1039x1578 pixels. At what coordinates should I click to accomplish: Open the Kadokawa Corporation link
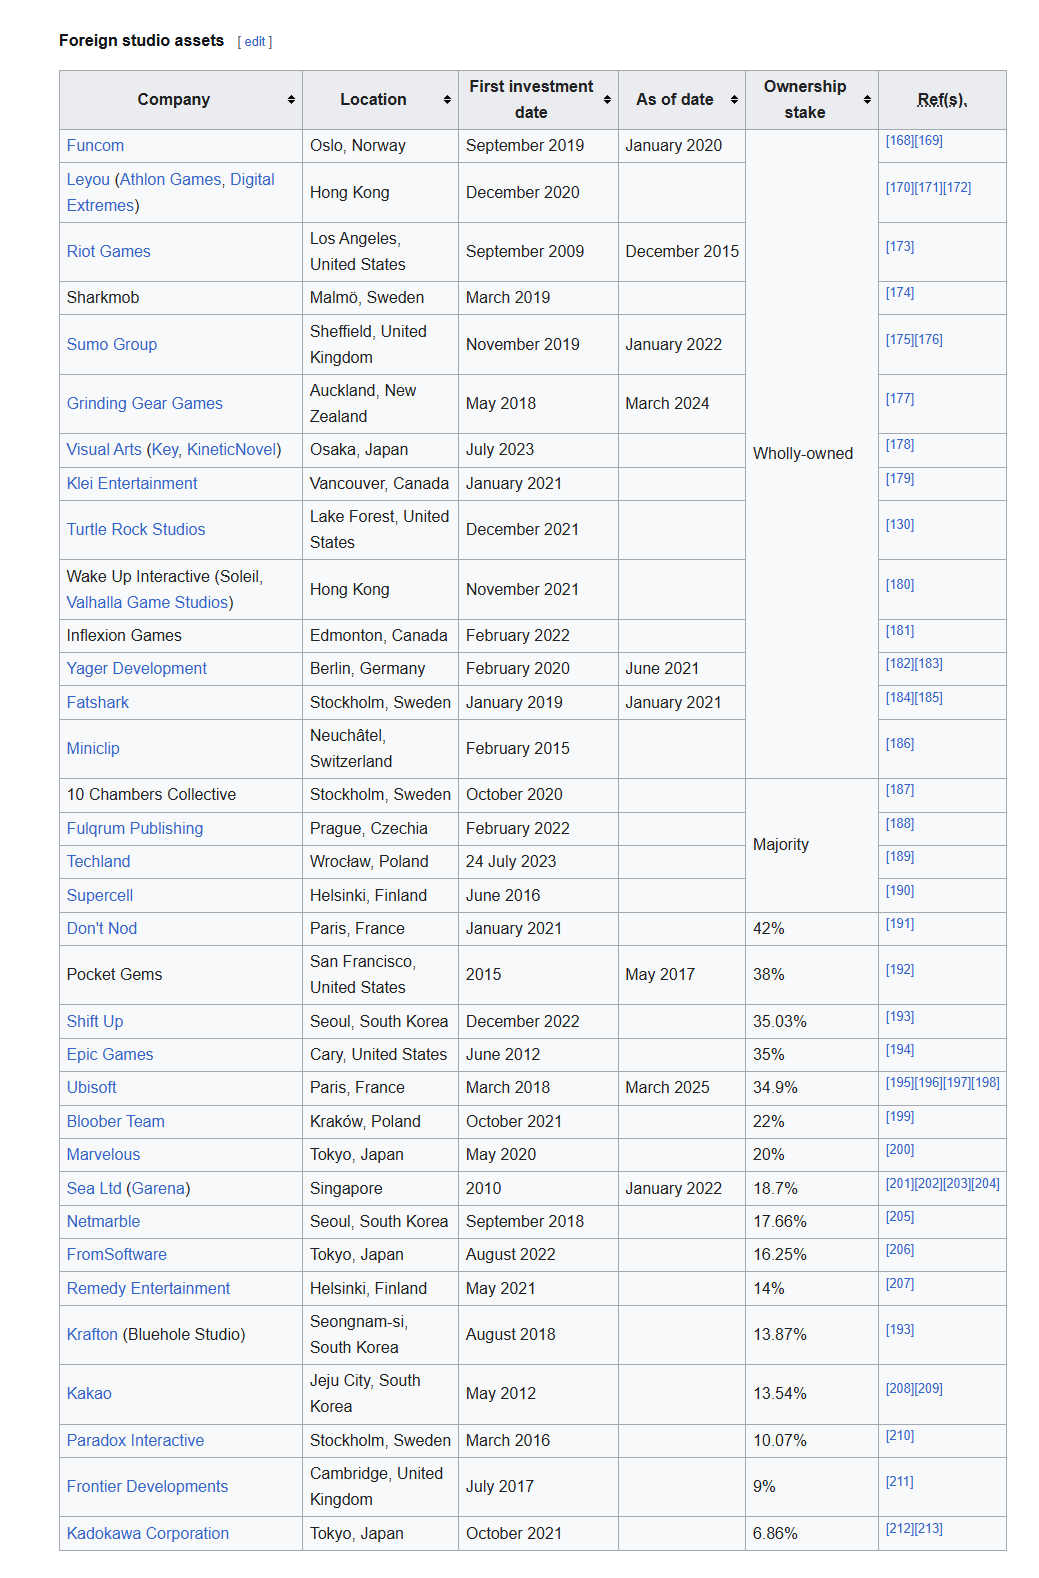click(147, 1534)
